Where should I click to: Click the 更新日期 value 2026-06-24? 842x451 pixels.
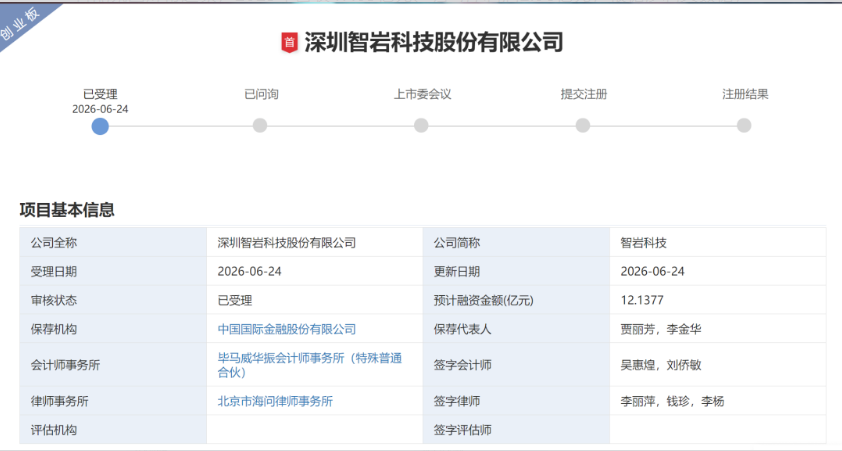[652, 272]
